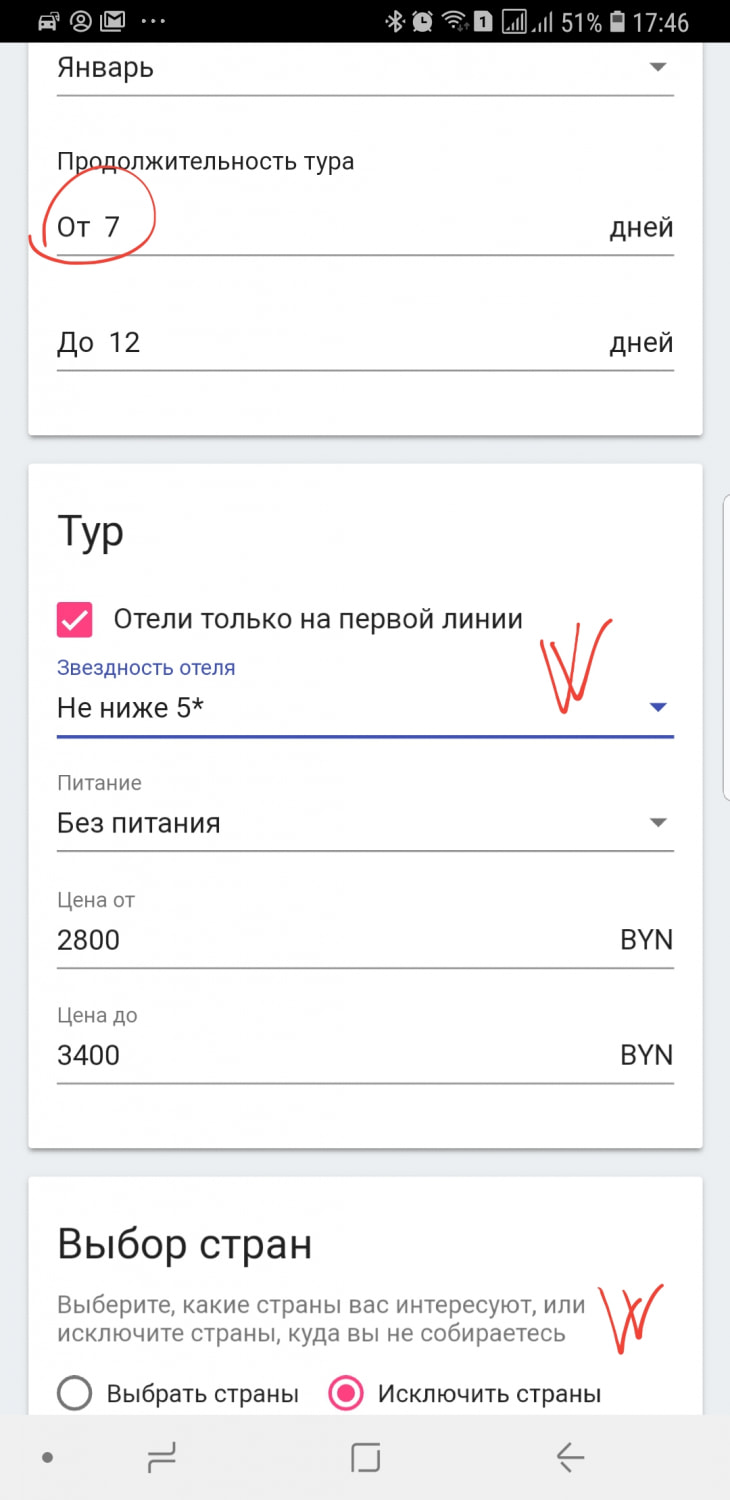Select the 'Исключить страны' radio button
This screenshot has height=1500, width=730.
(x=346, y=1393)
